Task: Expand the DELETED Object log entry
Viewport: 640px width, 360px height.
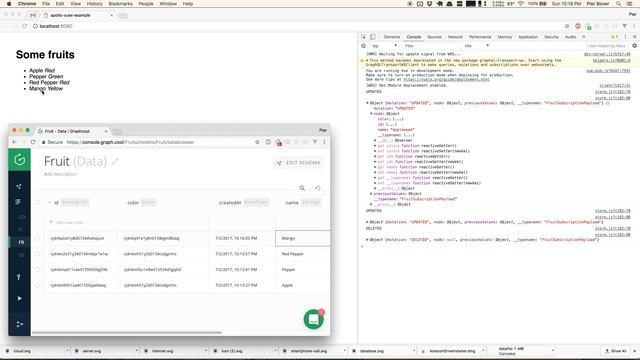Action: tap(367, 240)
